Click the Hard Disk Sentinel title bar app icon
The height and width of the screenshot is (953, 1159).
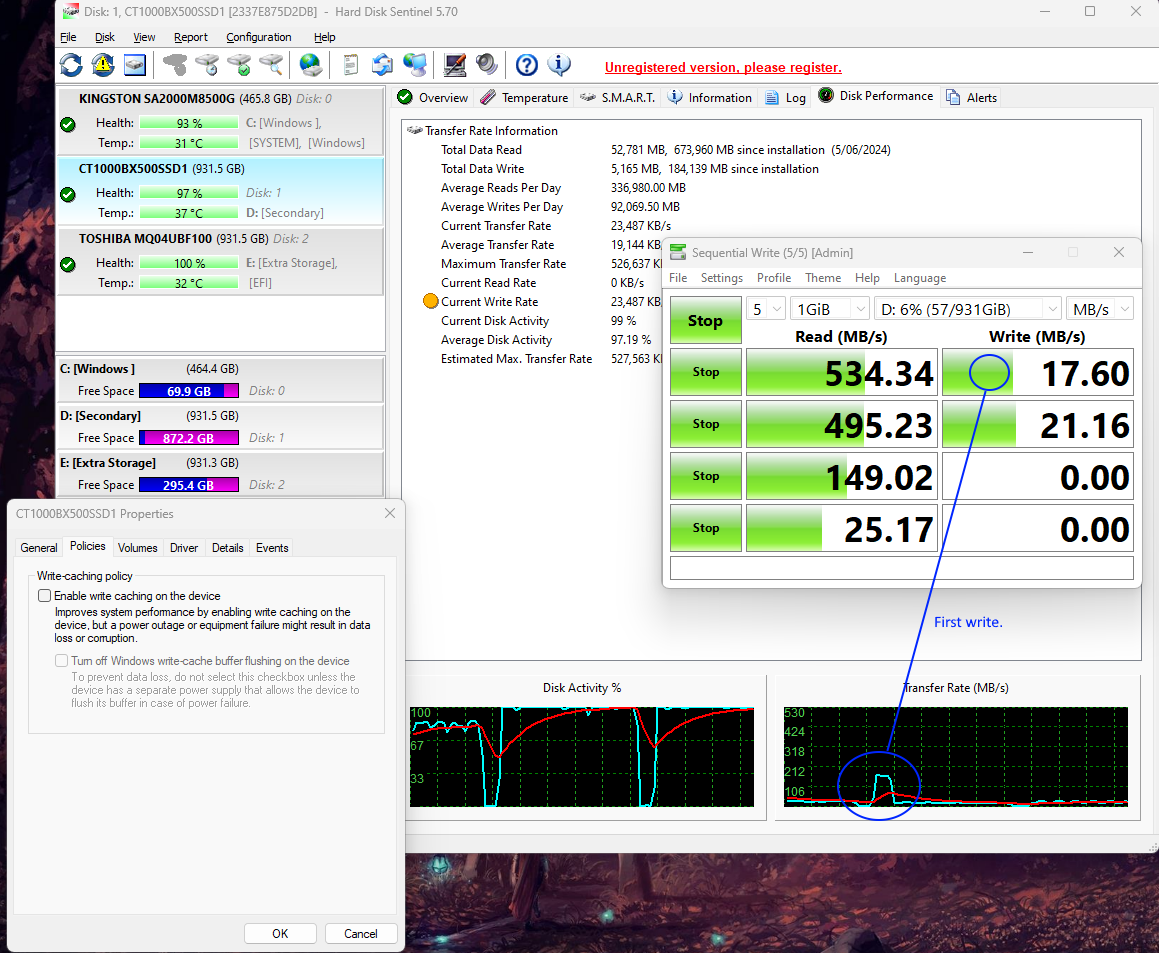pos(70,11)
